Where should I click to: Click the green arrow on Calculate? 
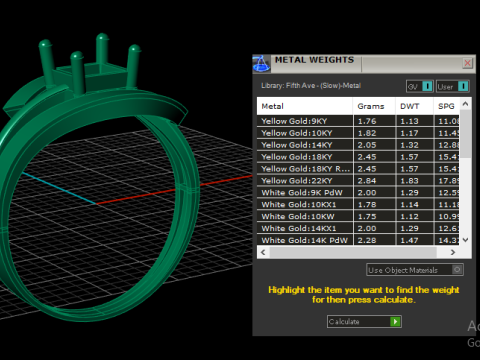click(395, 321)
